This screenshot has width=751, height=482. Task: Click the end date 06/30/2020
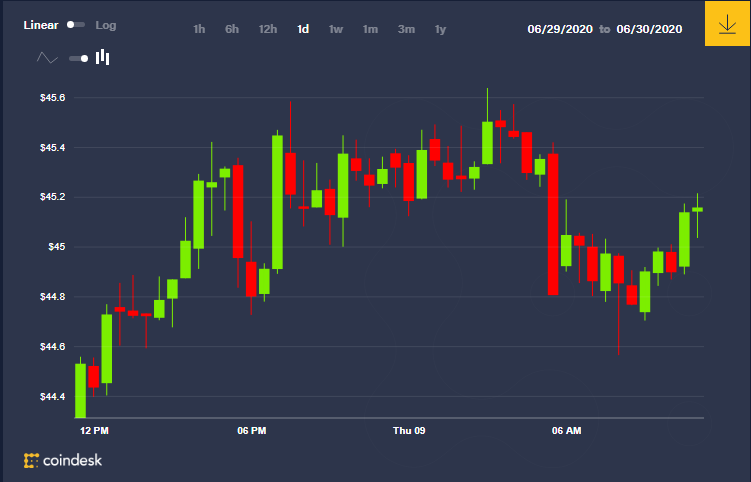point(649,29)
